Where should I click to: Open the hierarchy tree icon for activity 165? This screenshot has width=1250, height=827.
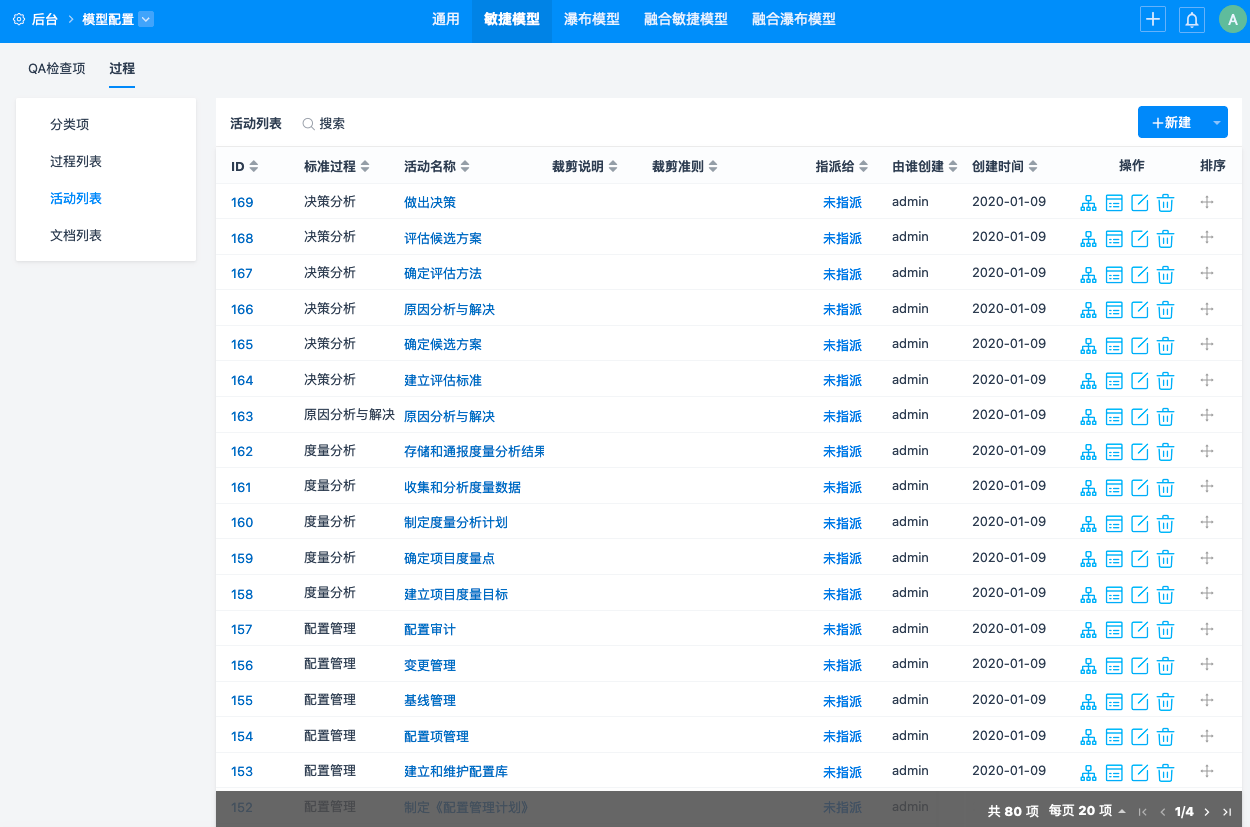coord(1088,345)
